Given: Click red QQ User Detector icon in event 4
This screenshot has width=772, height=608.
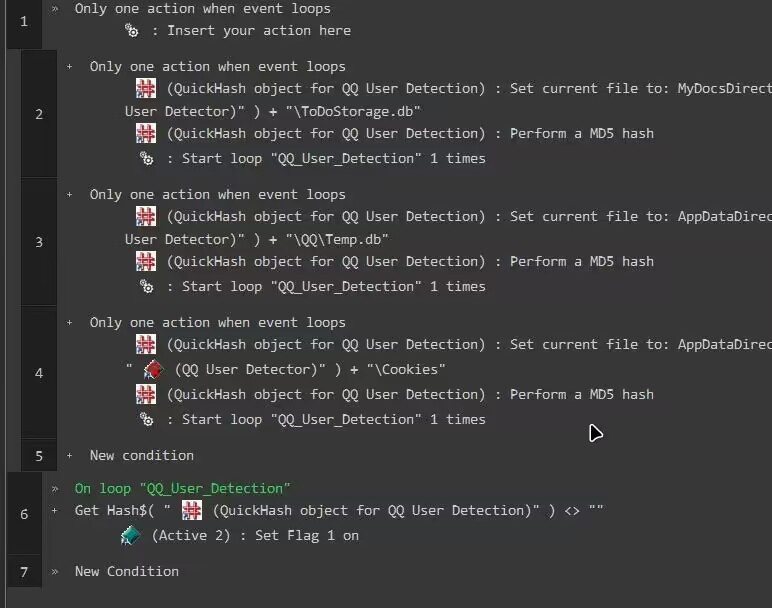Looking at the screenshot, I should pos(152,369).
